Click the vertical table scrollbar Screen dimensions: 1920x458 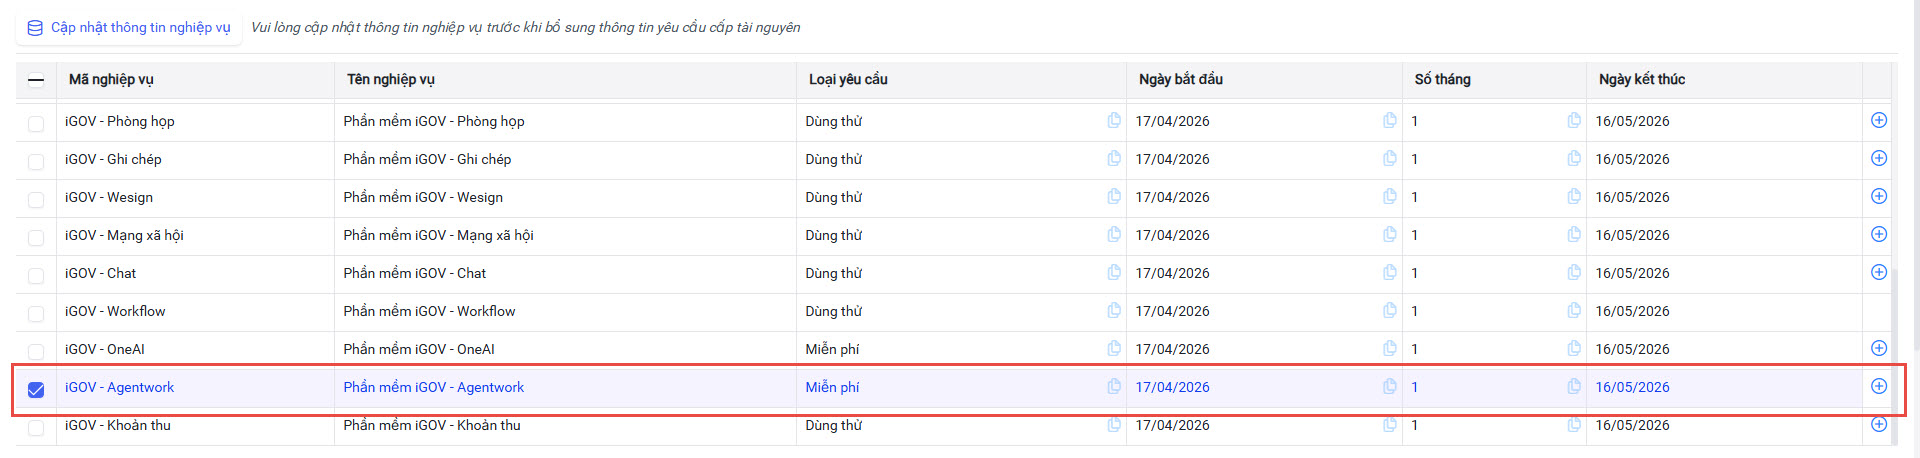(x=1895, y=355)
